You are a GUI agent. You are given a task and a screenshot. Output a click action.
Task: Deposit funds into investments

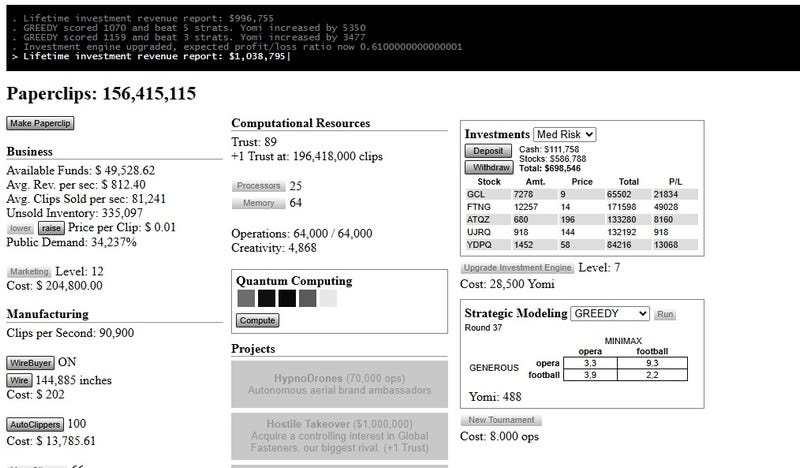pyautogui.click(x=488, y=151)
